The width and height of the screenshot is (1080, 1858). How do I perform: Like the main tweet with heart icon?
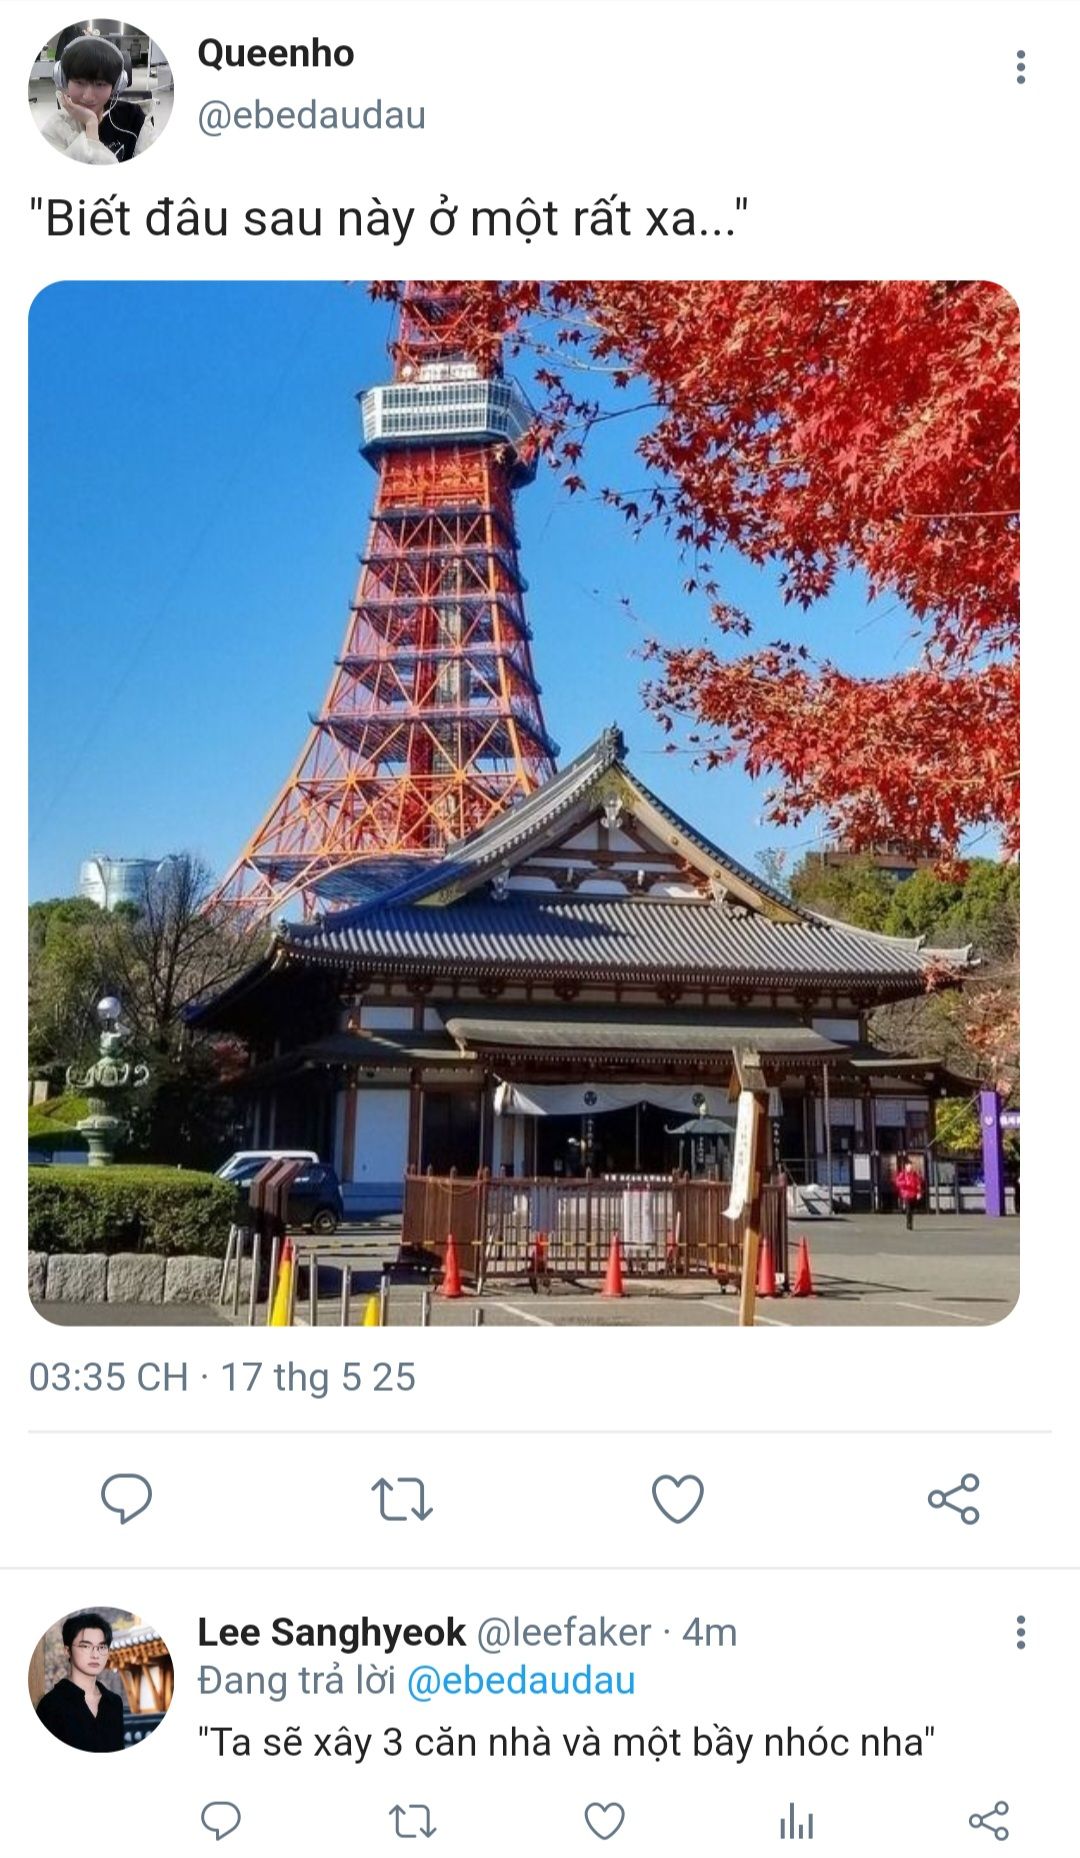pyautogui.click(x=678, y=1498)
